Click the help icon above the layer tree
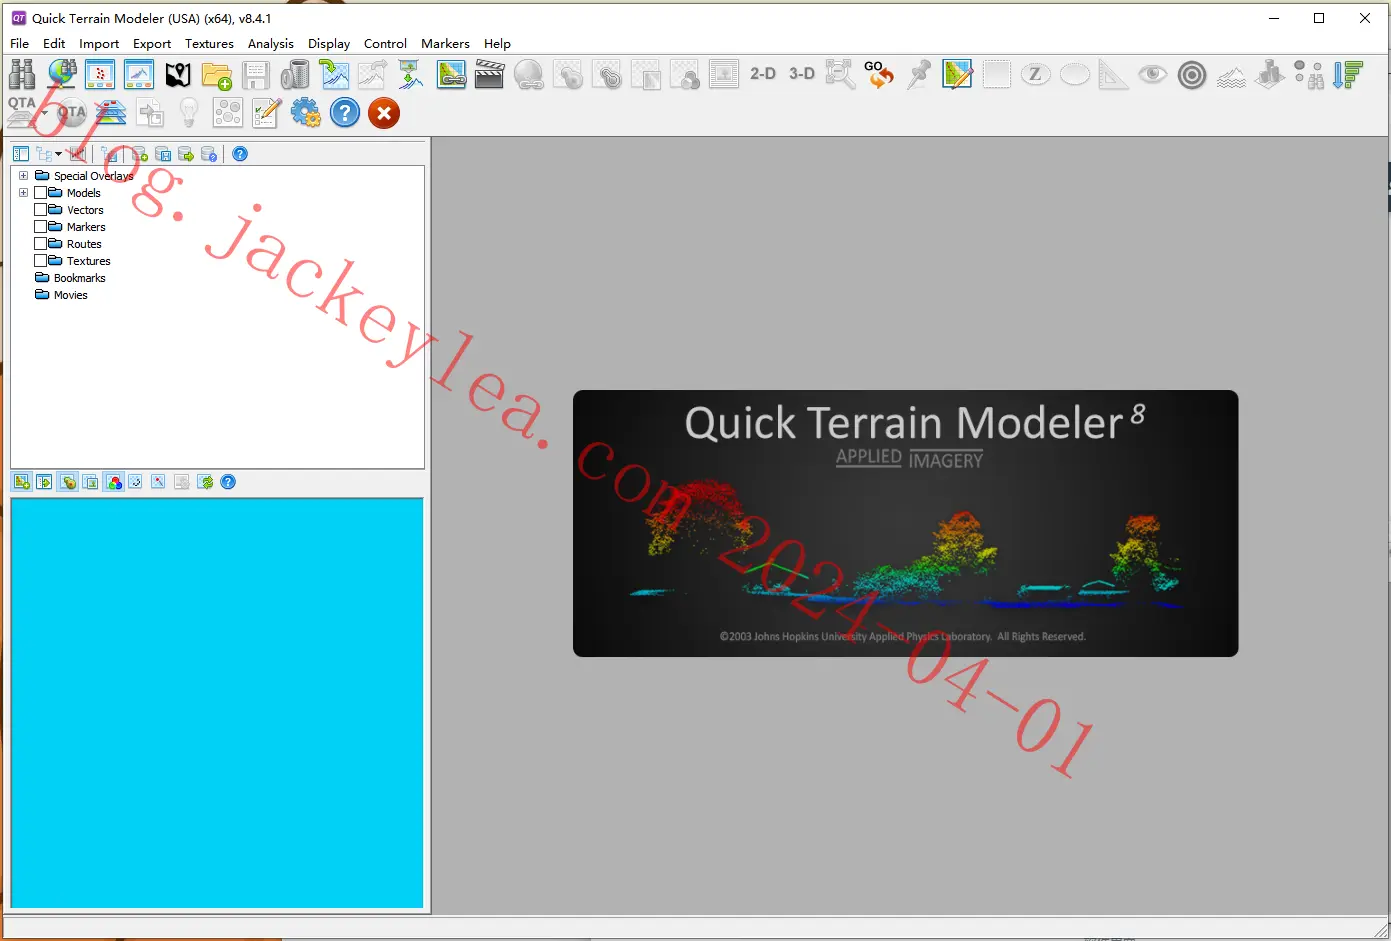This screenshot has width=1391, height=941. (240, 154)
